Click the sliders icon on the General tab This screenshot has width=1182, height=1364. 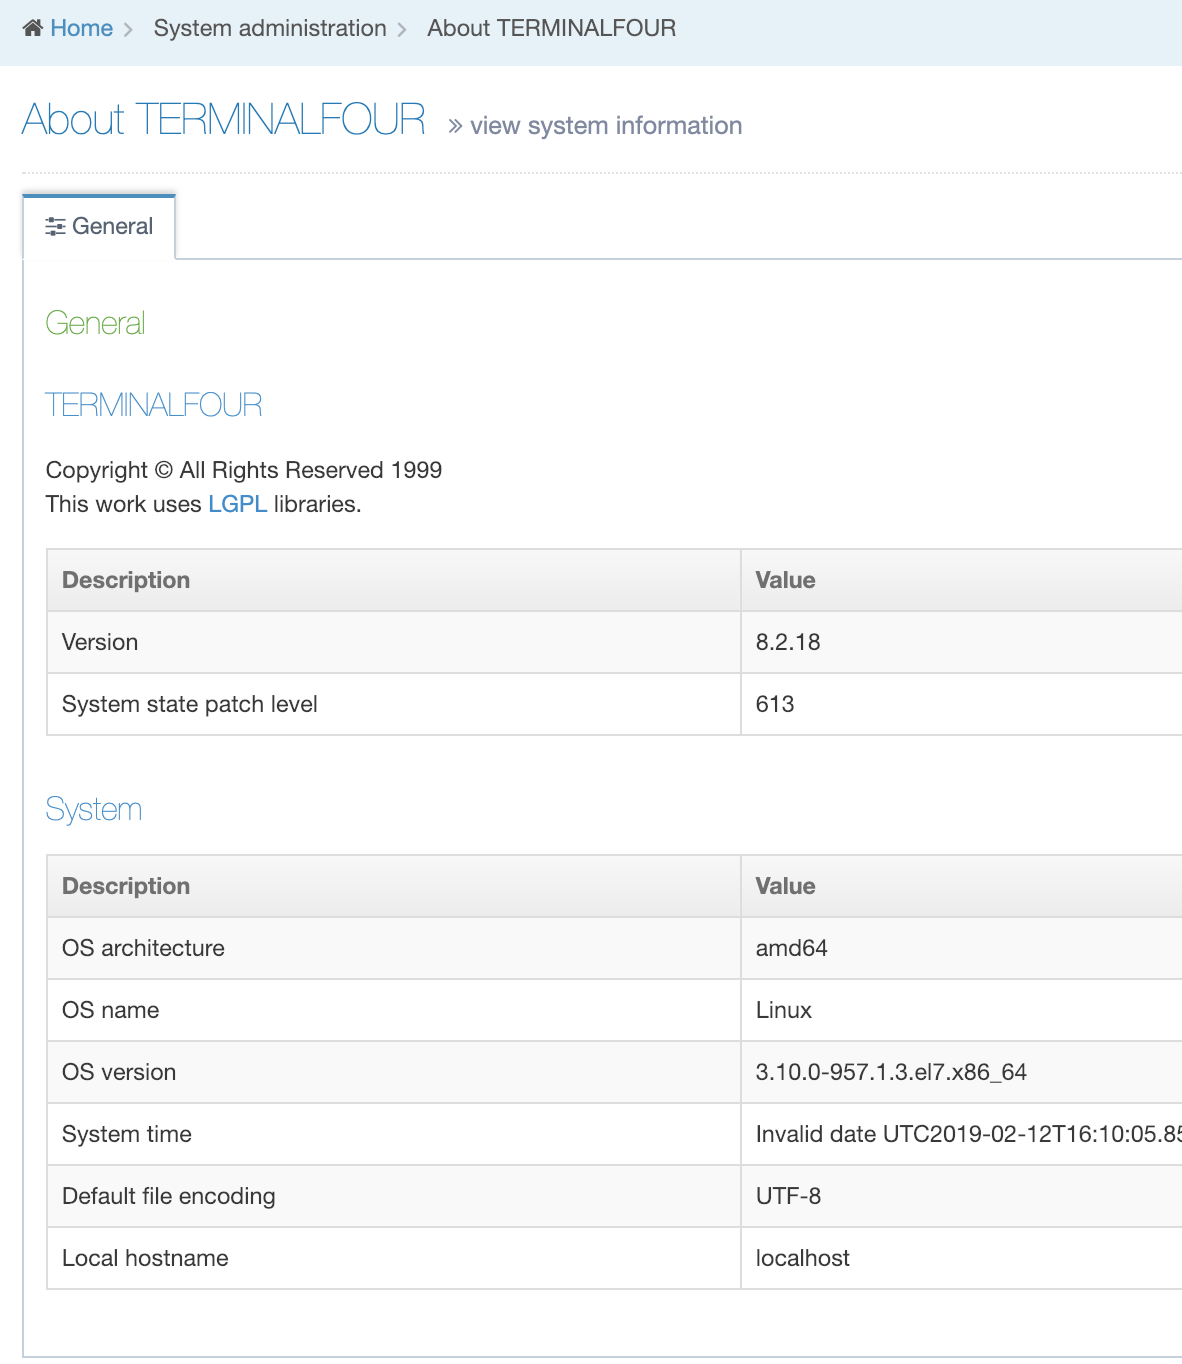click(55, 227)
